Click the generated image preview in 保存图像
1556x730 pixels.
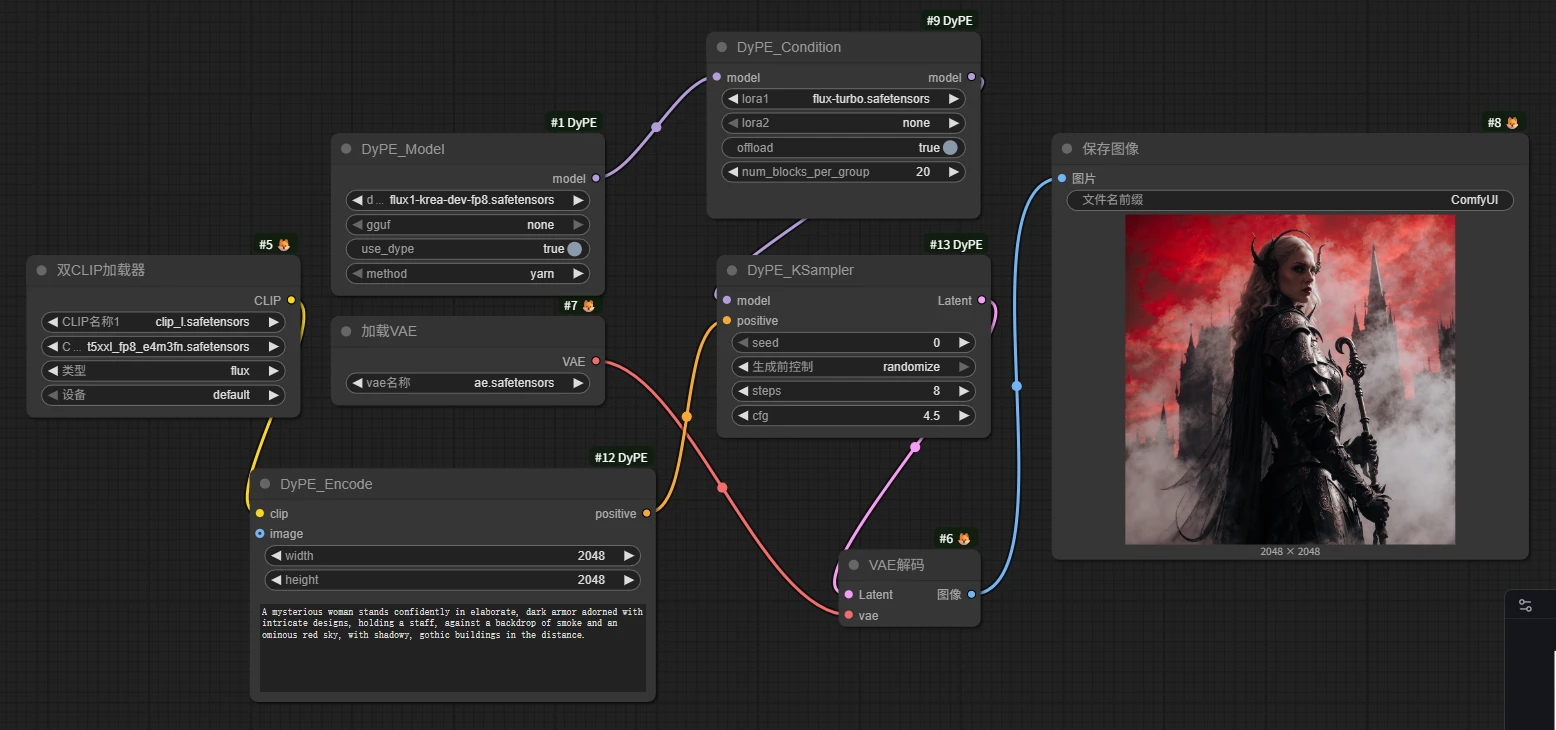click(x=1290, y=380)
